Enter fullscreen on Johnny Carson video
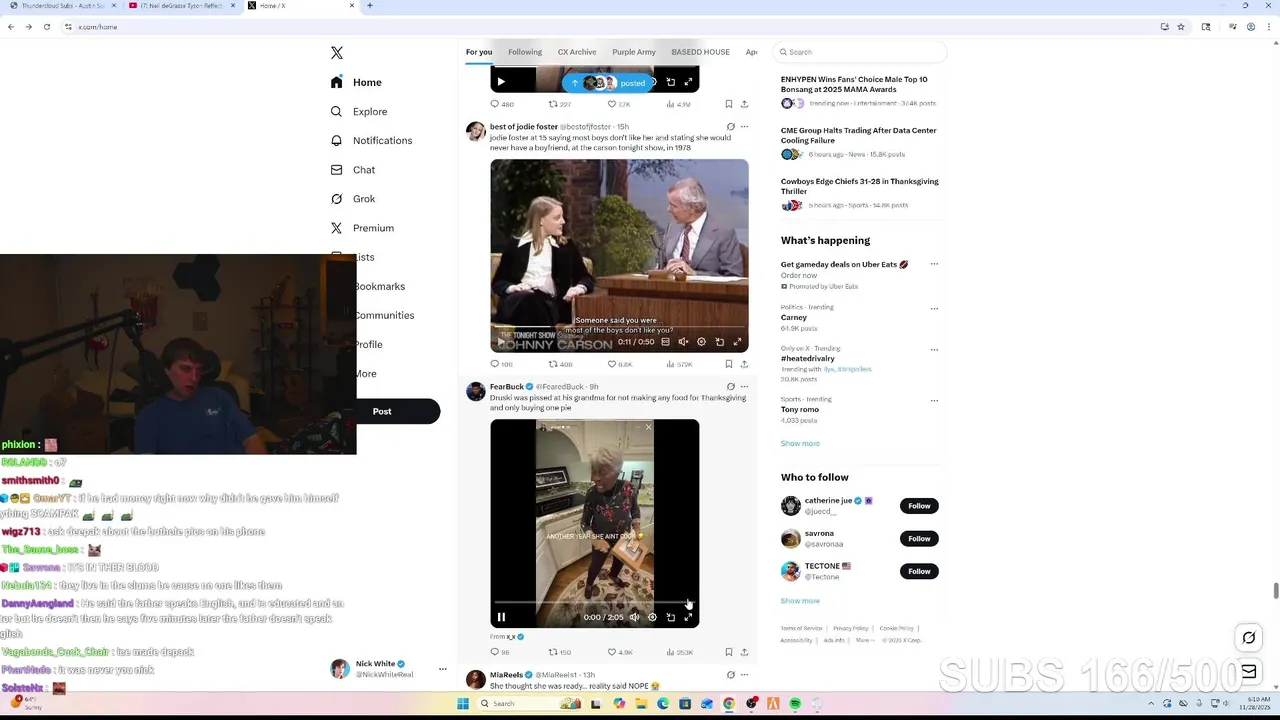Image resolution: width=1280 pixels, height=720 pixels. point(737,342)
